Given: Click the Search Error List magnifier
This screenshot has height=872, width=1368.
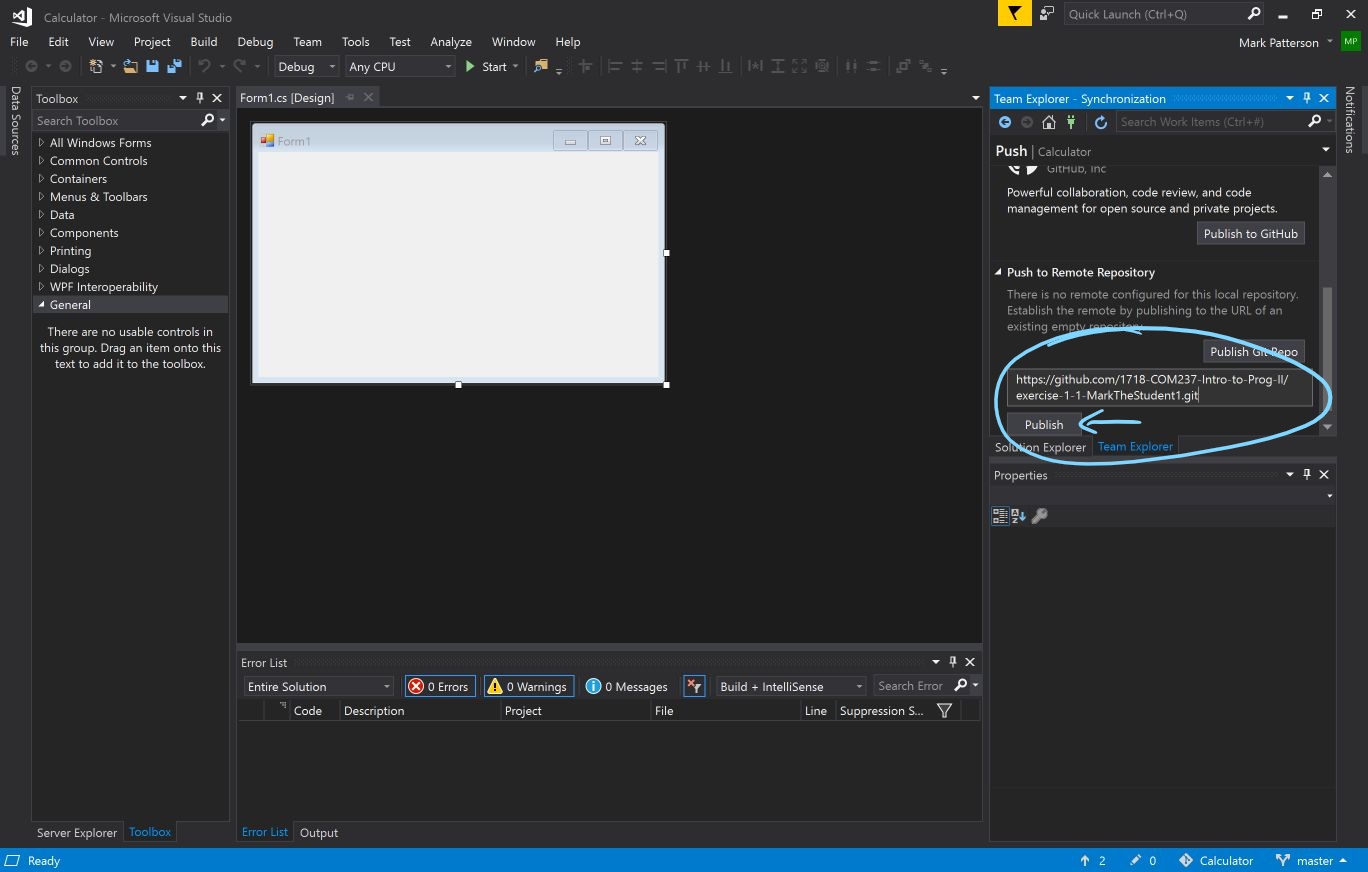Looking at the screenshot, I should point(961,685).
